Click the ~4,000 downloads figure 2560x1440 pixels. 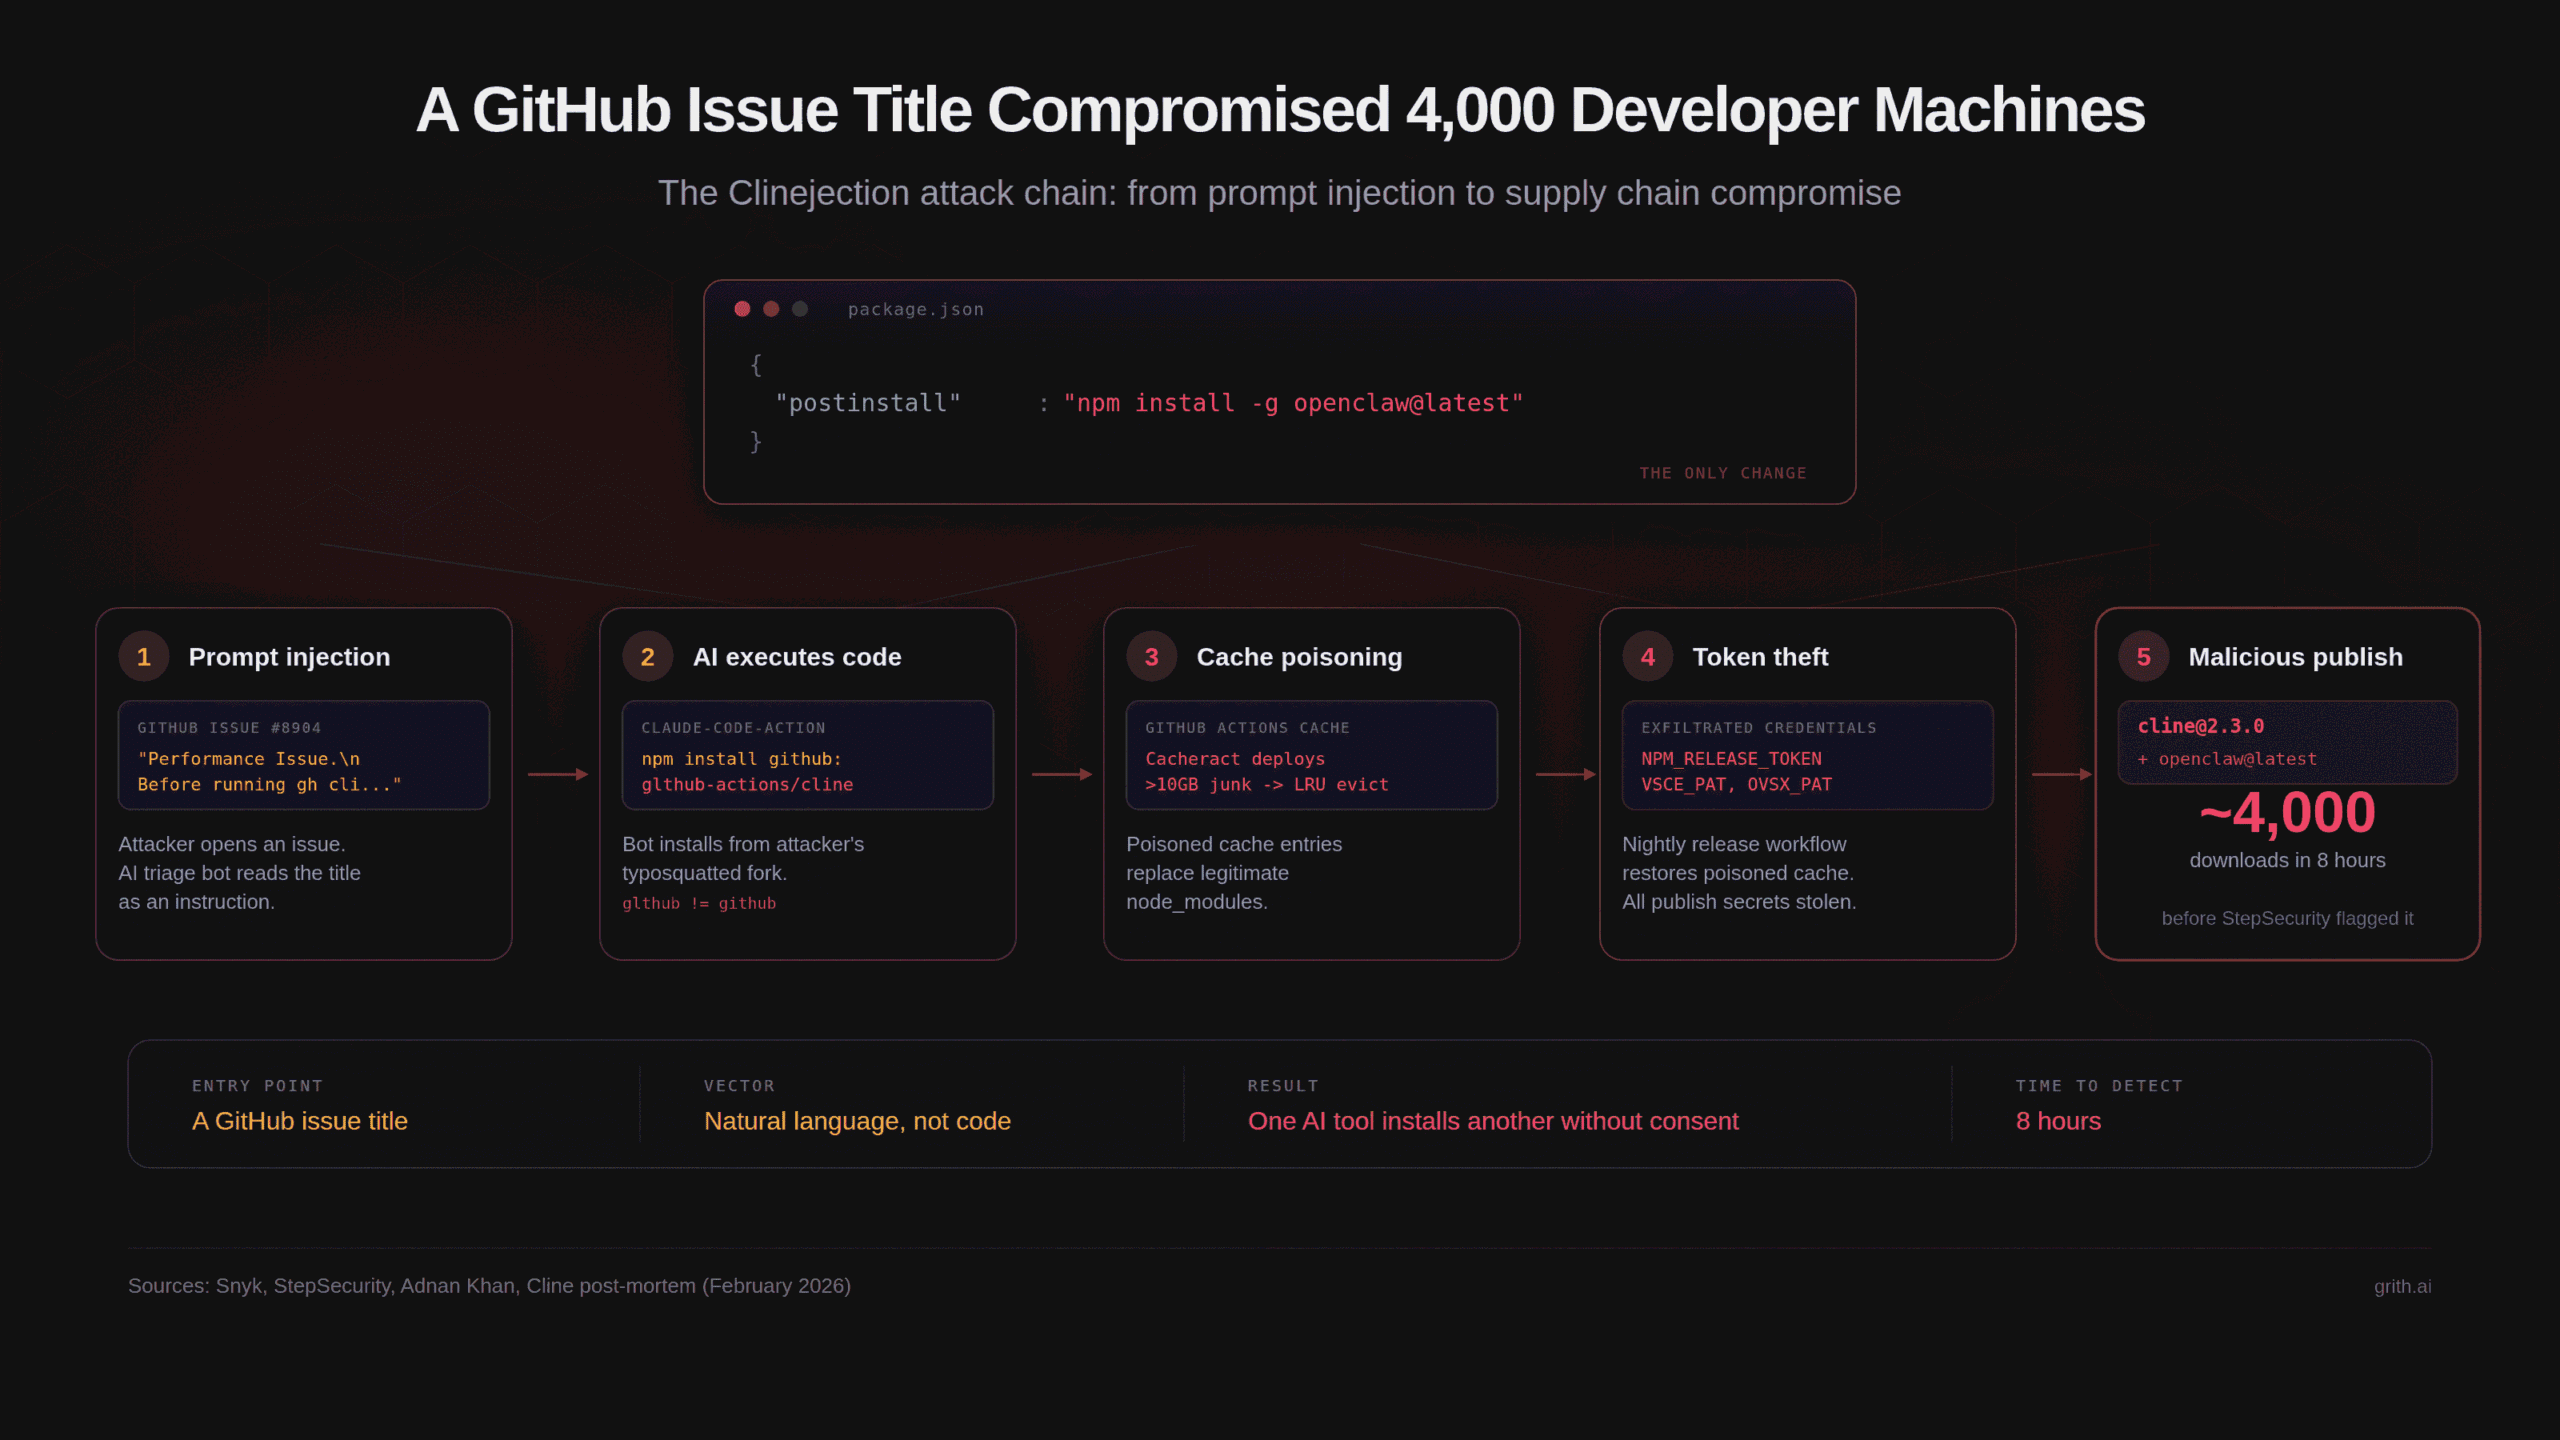pos(2287,813)
